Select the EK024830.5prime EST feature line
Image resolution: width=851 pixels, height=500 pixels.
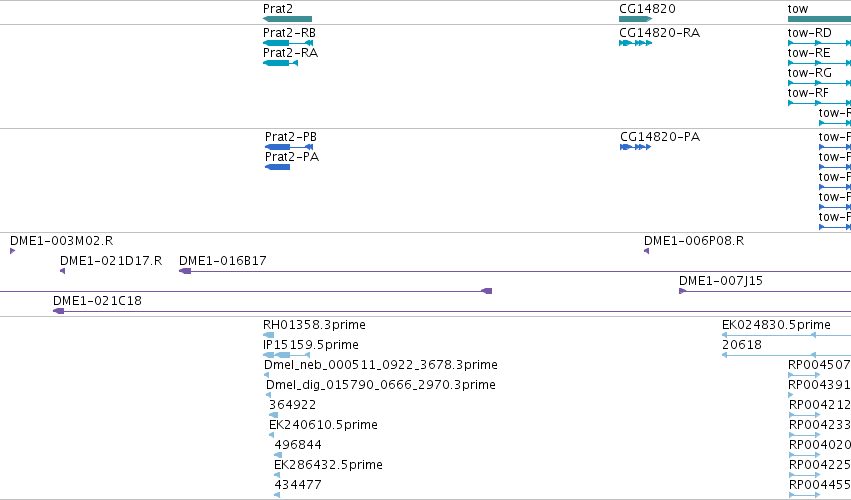pos(786,335)
